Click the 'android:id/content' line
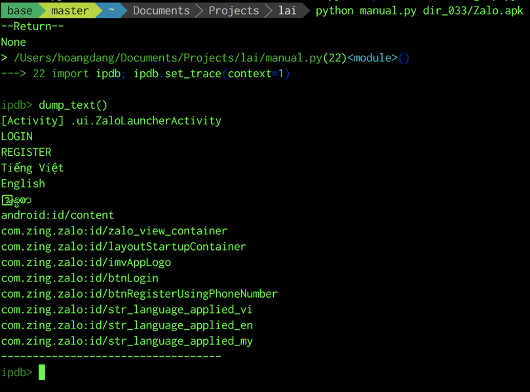 pos(57,215)
